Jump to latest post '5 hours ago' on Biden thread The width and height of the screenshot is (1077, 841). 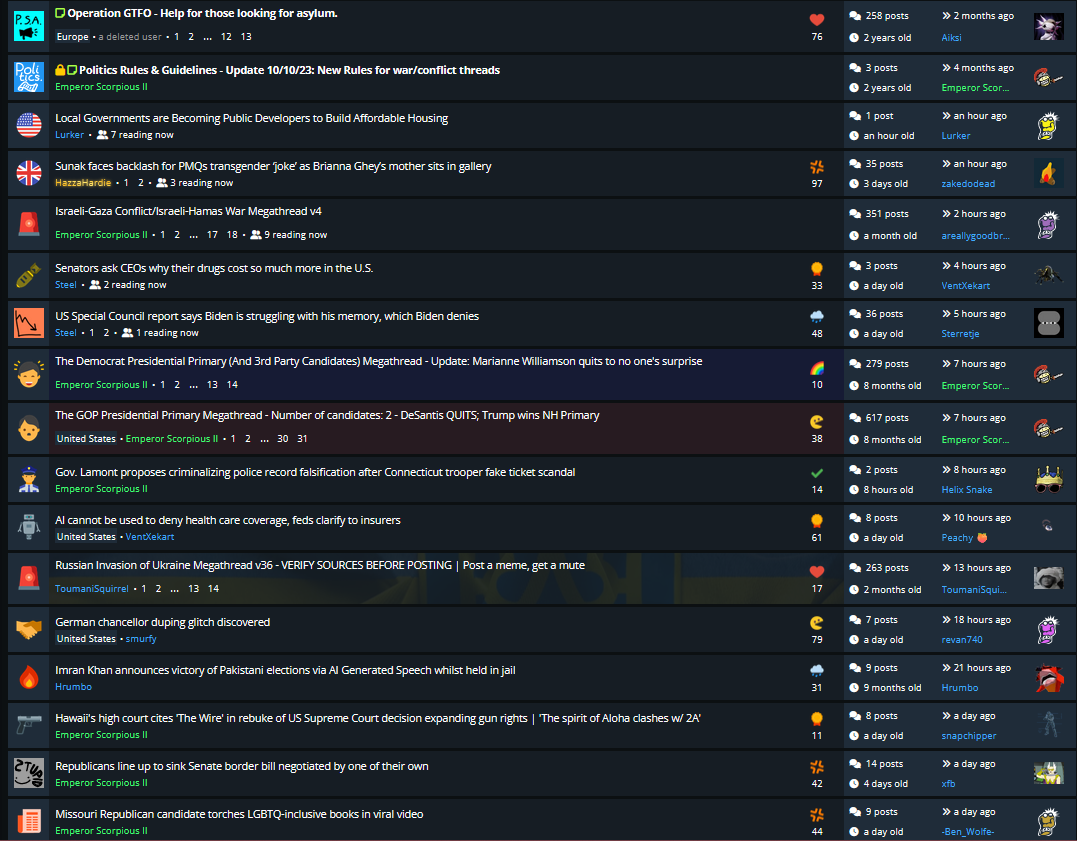click(x=973, y=314)
